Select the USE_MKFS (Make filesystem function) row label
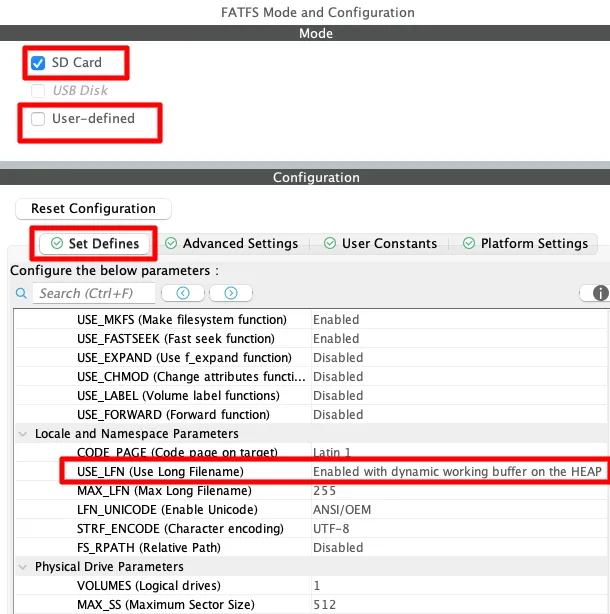 point(182,320)
